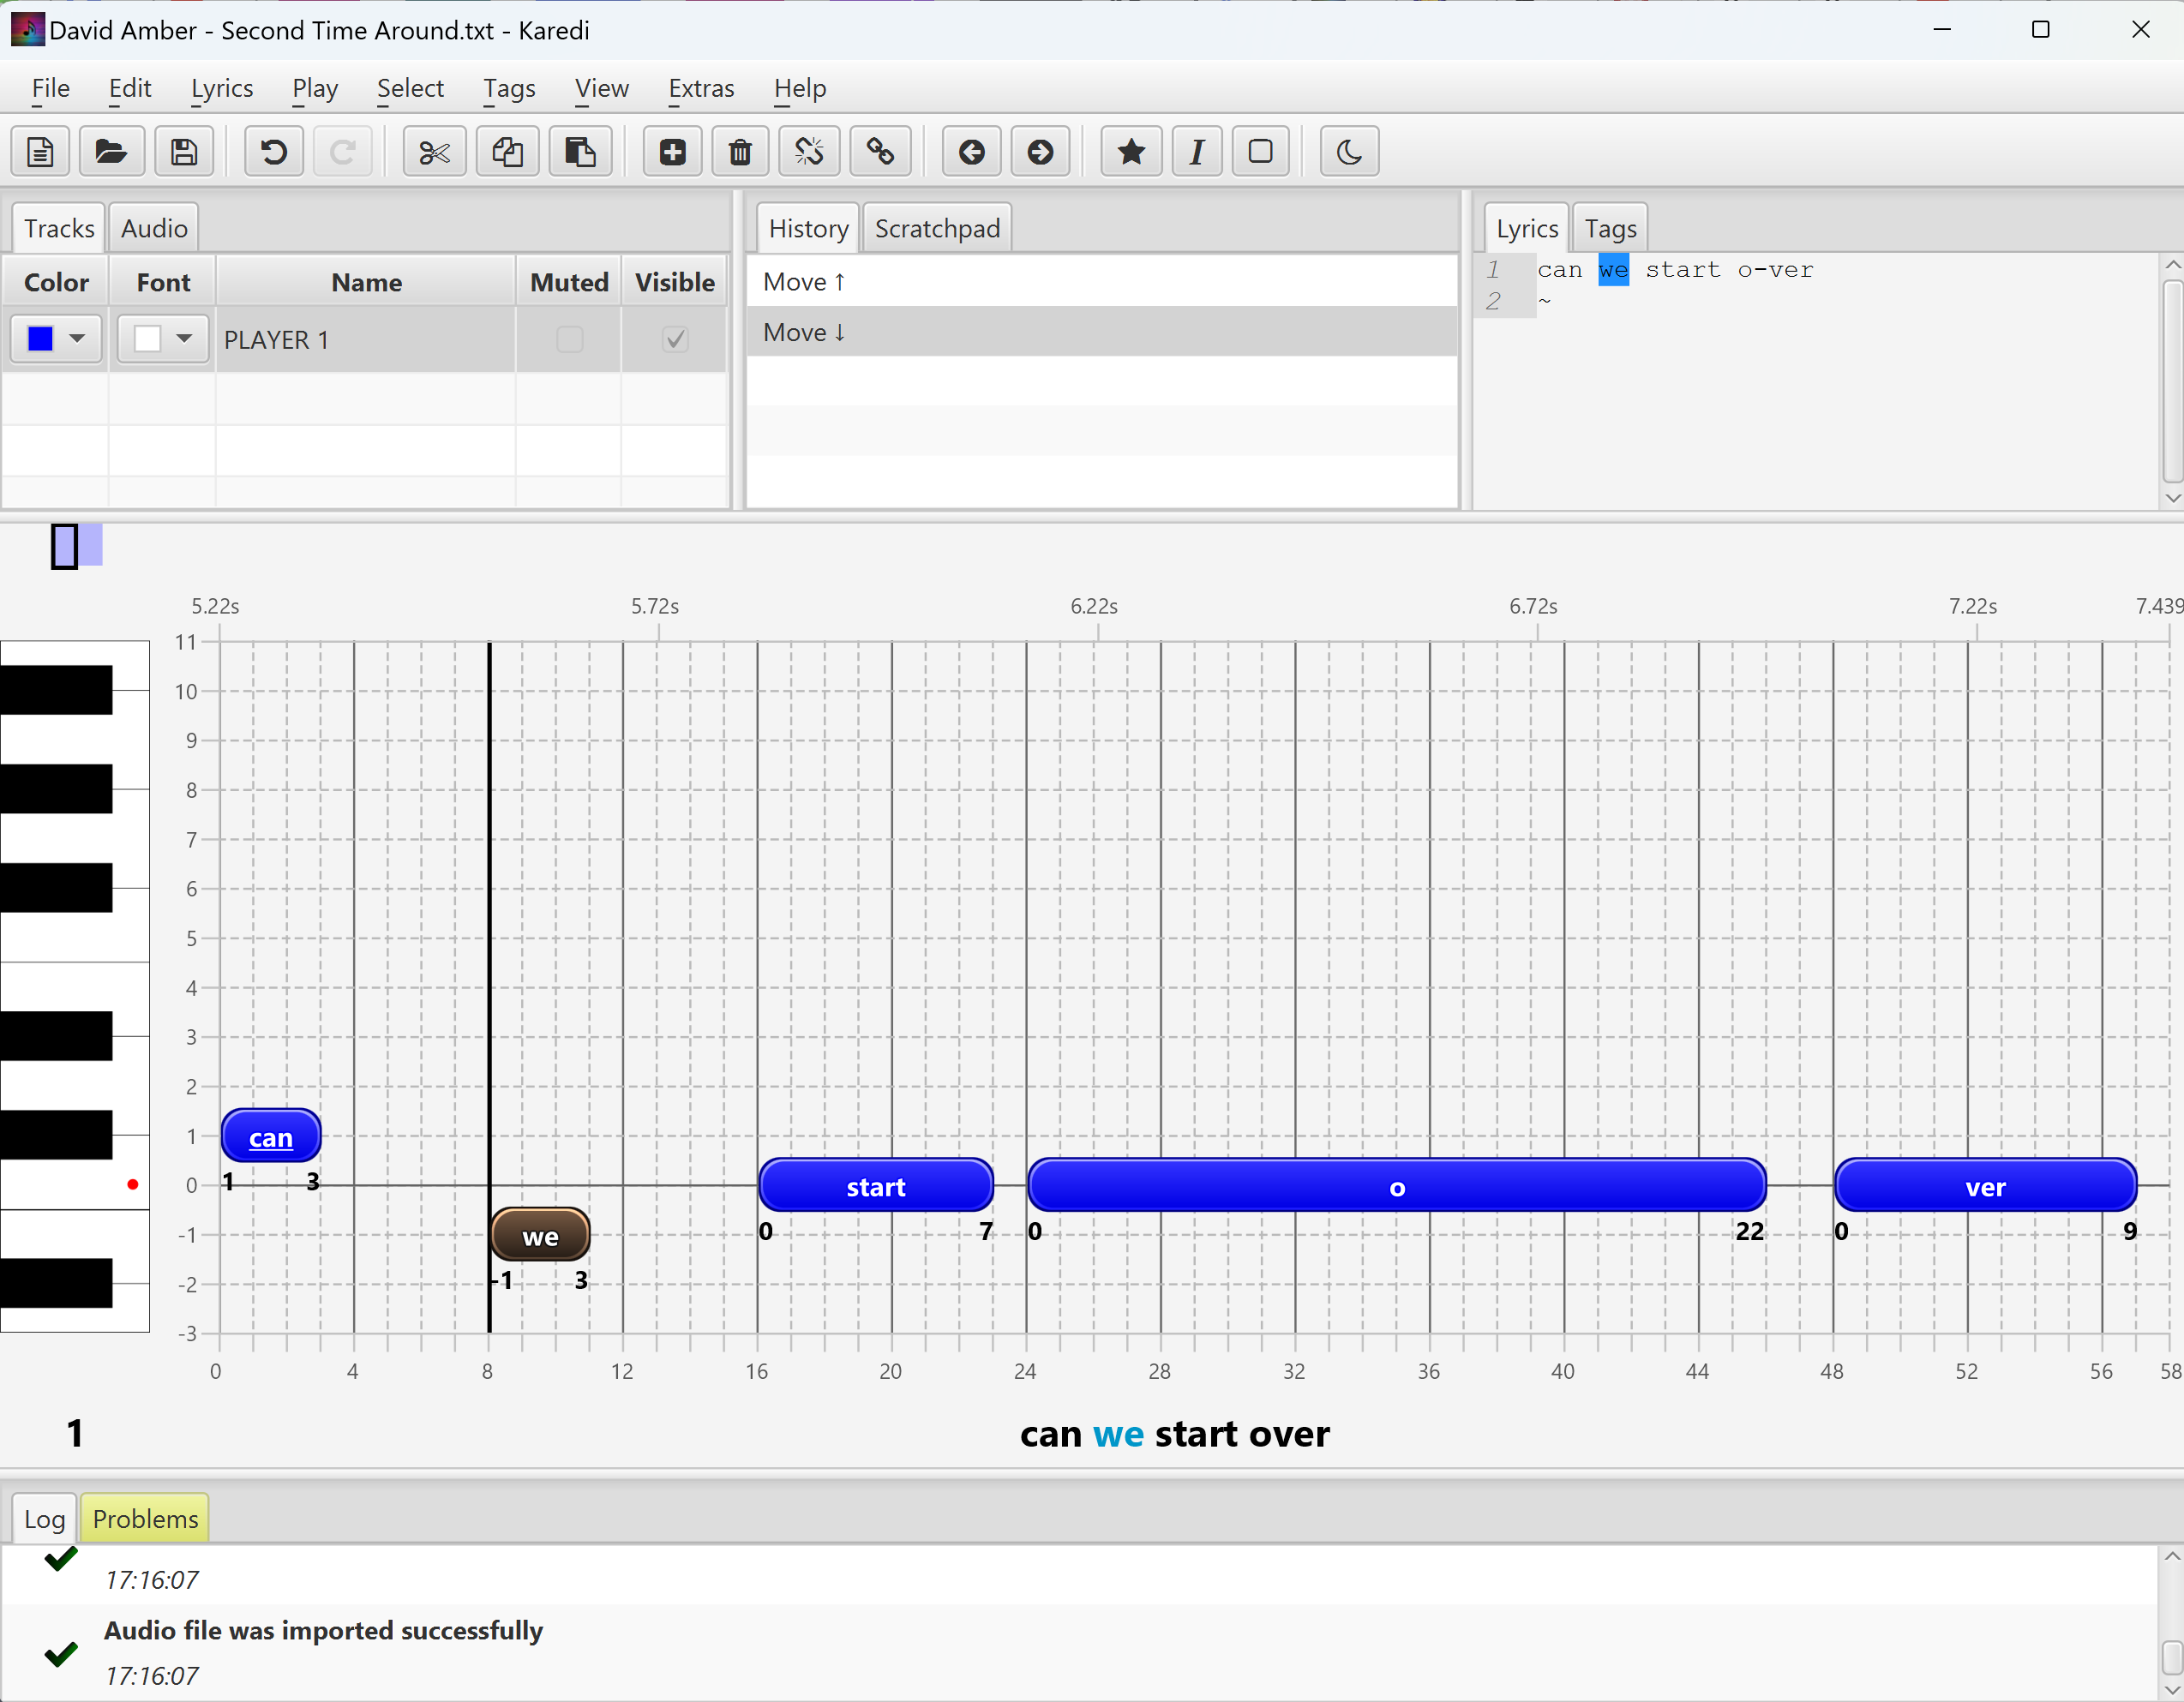Select the 'start' note block
The image size is (2184, 1702).
(875, 1186)
